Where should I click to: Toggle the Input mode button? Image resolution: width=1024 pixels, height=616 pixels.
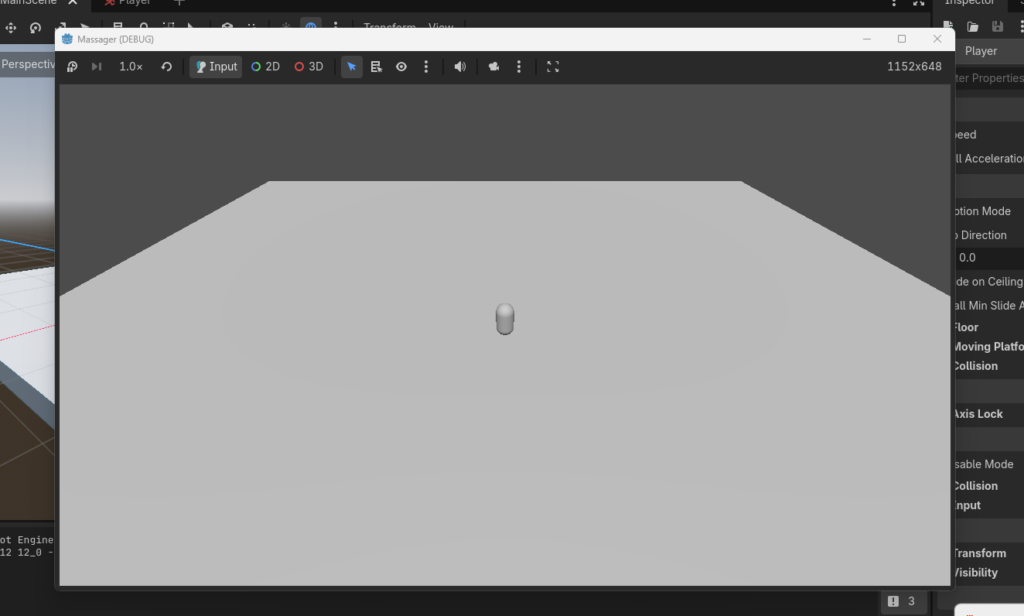point(216,67)
